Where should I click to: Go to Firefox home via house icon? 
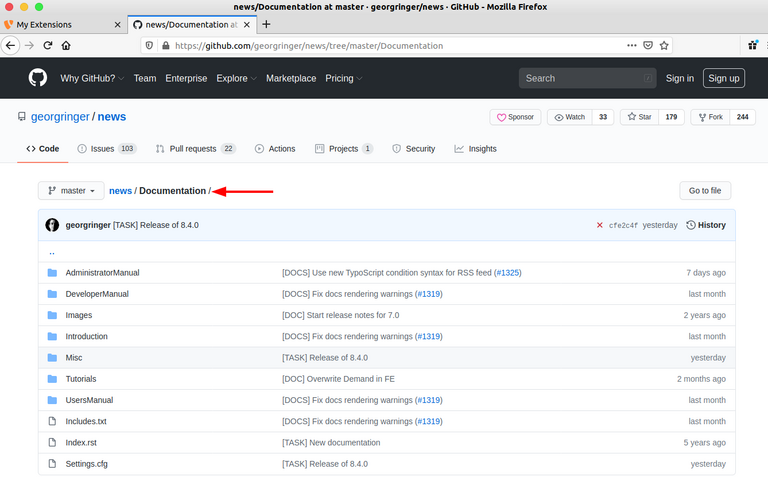pos(66,45)
